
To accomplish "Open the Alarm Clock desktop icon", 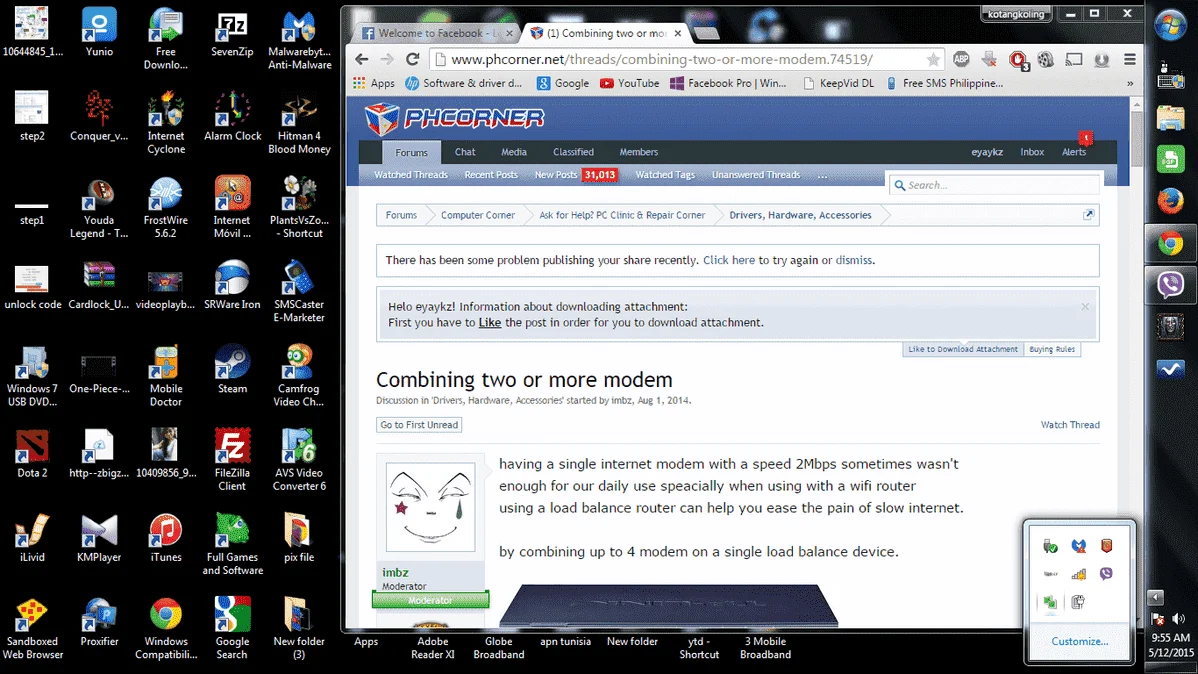I will [232, 117].
